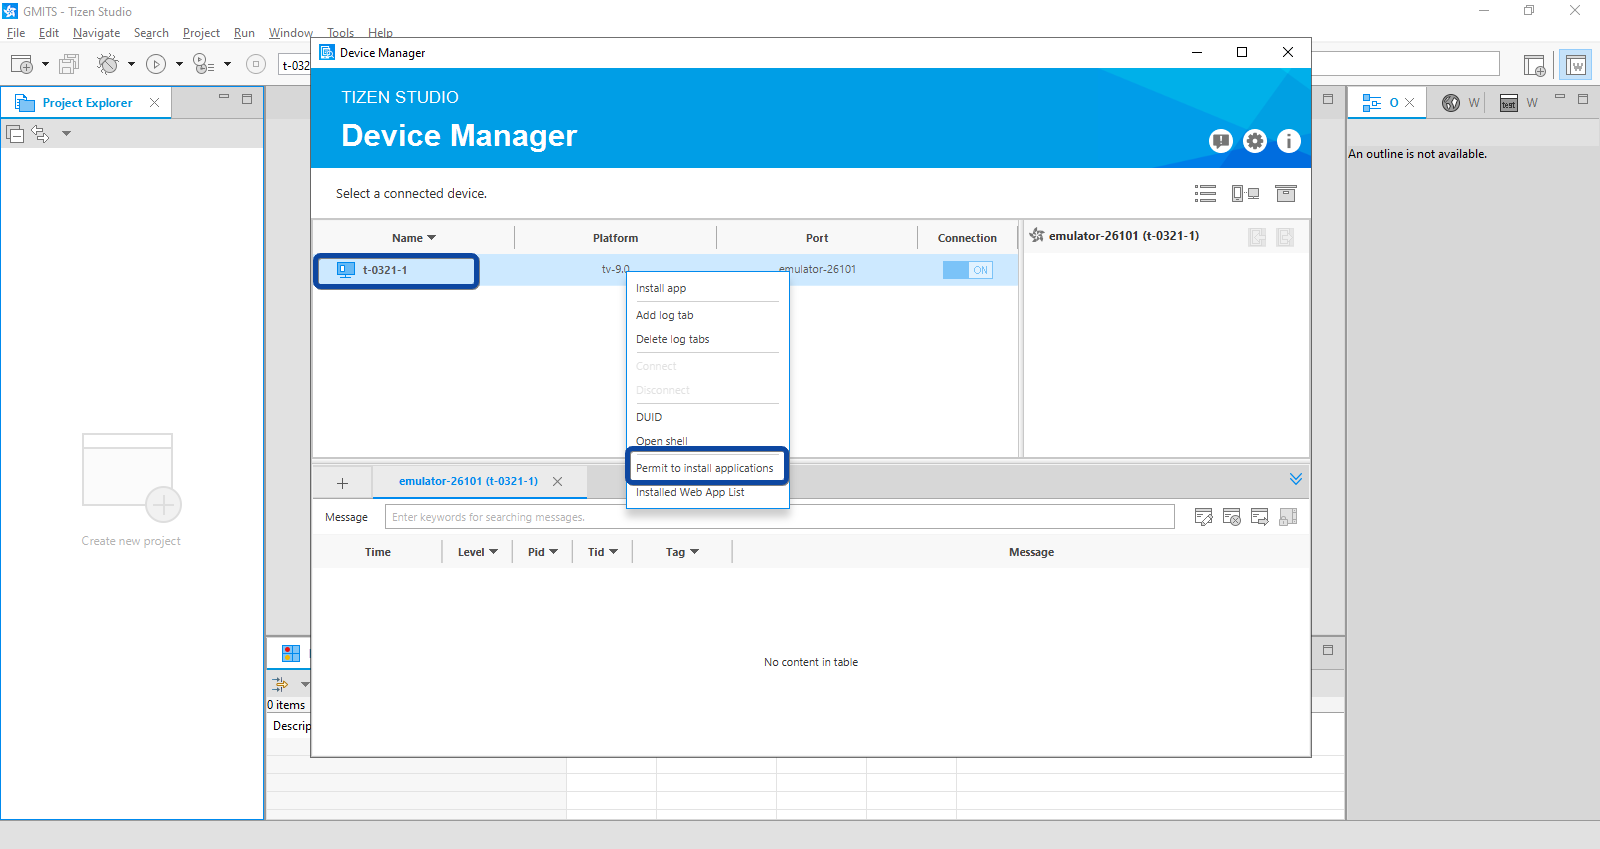This screenshot has height=849, width=1600.
Task: Choose Permit to install applications
Action: tap(707, 468)
